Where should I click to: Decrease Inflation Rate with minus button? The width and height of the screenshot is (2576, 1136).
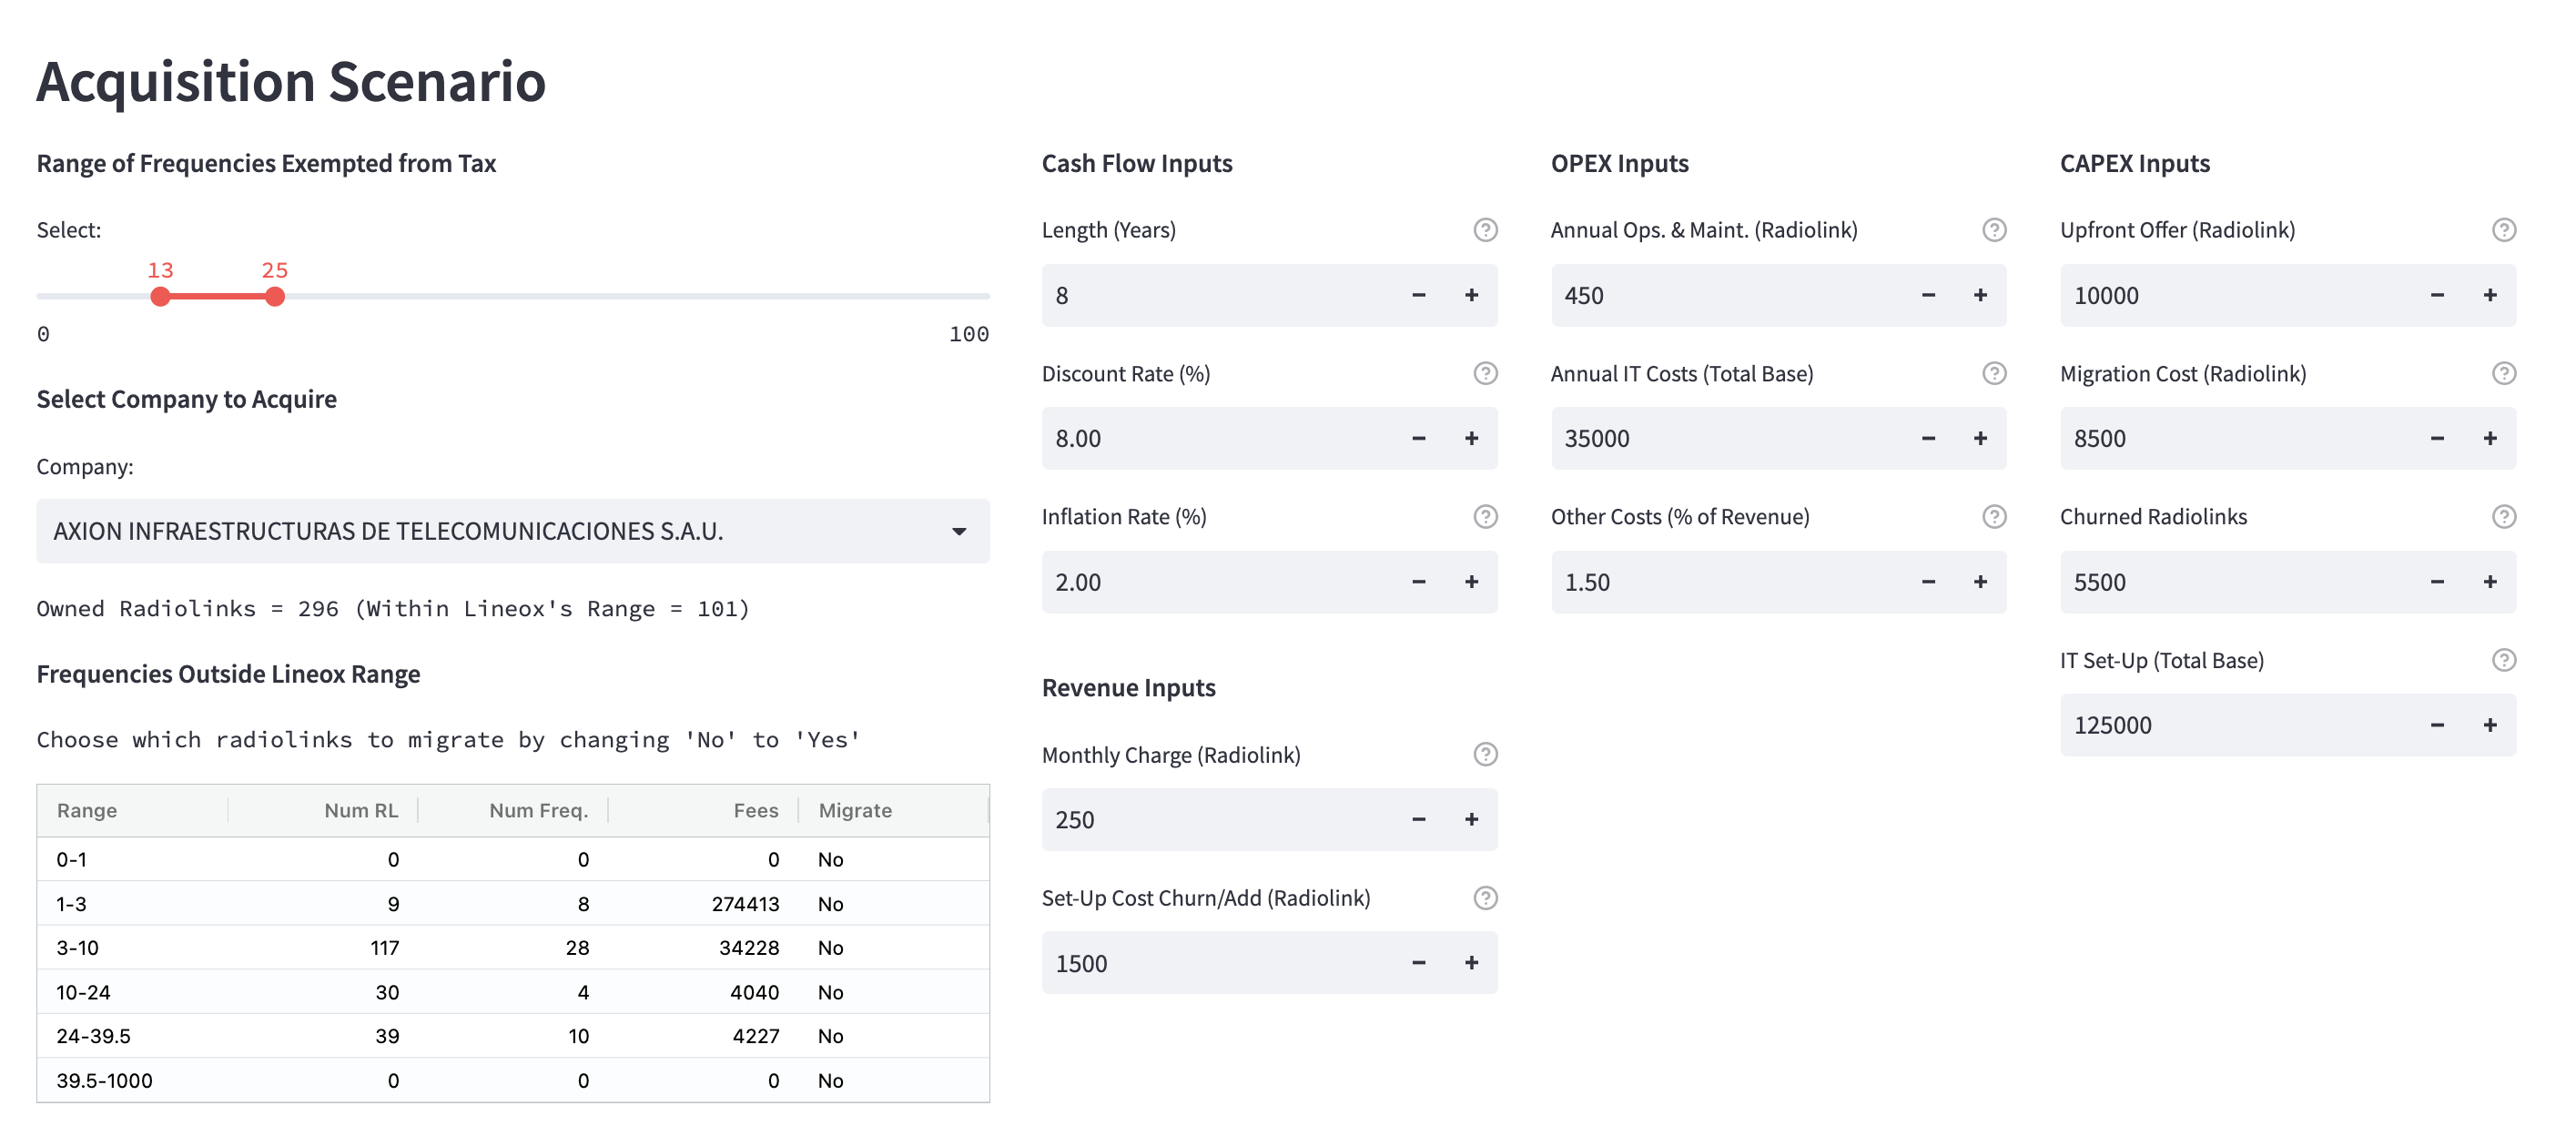(1418, 582)
